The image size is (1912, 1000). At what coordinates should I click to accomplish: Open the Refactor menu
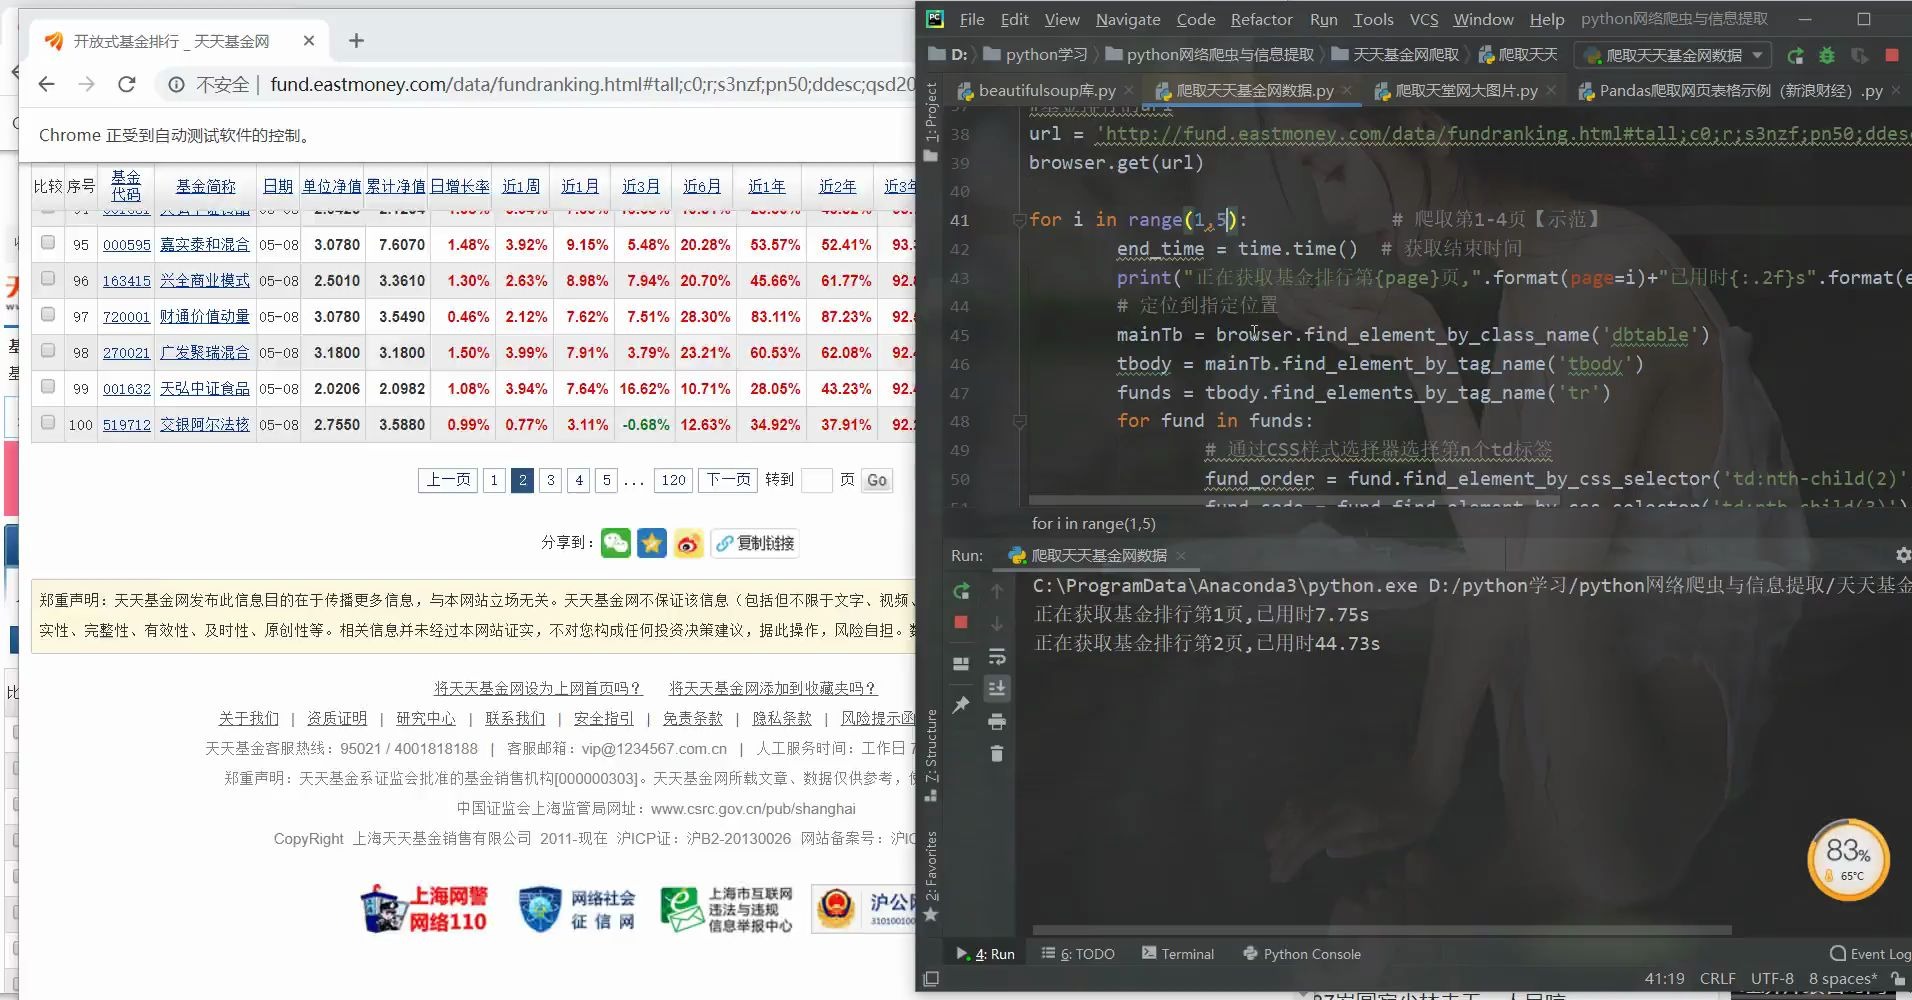tap(1261, 19)
